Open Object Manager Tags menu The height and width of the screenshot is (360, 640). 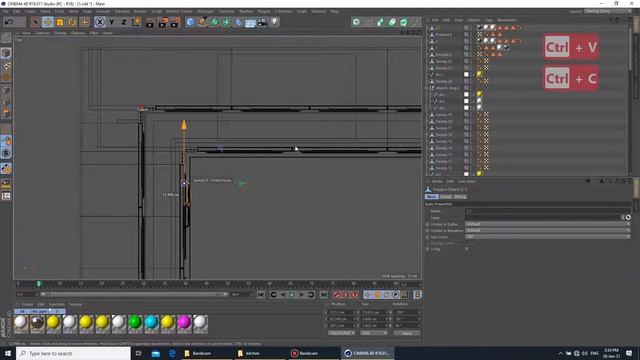(x=489, y=20)
